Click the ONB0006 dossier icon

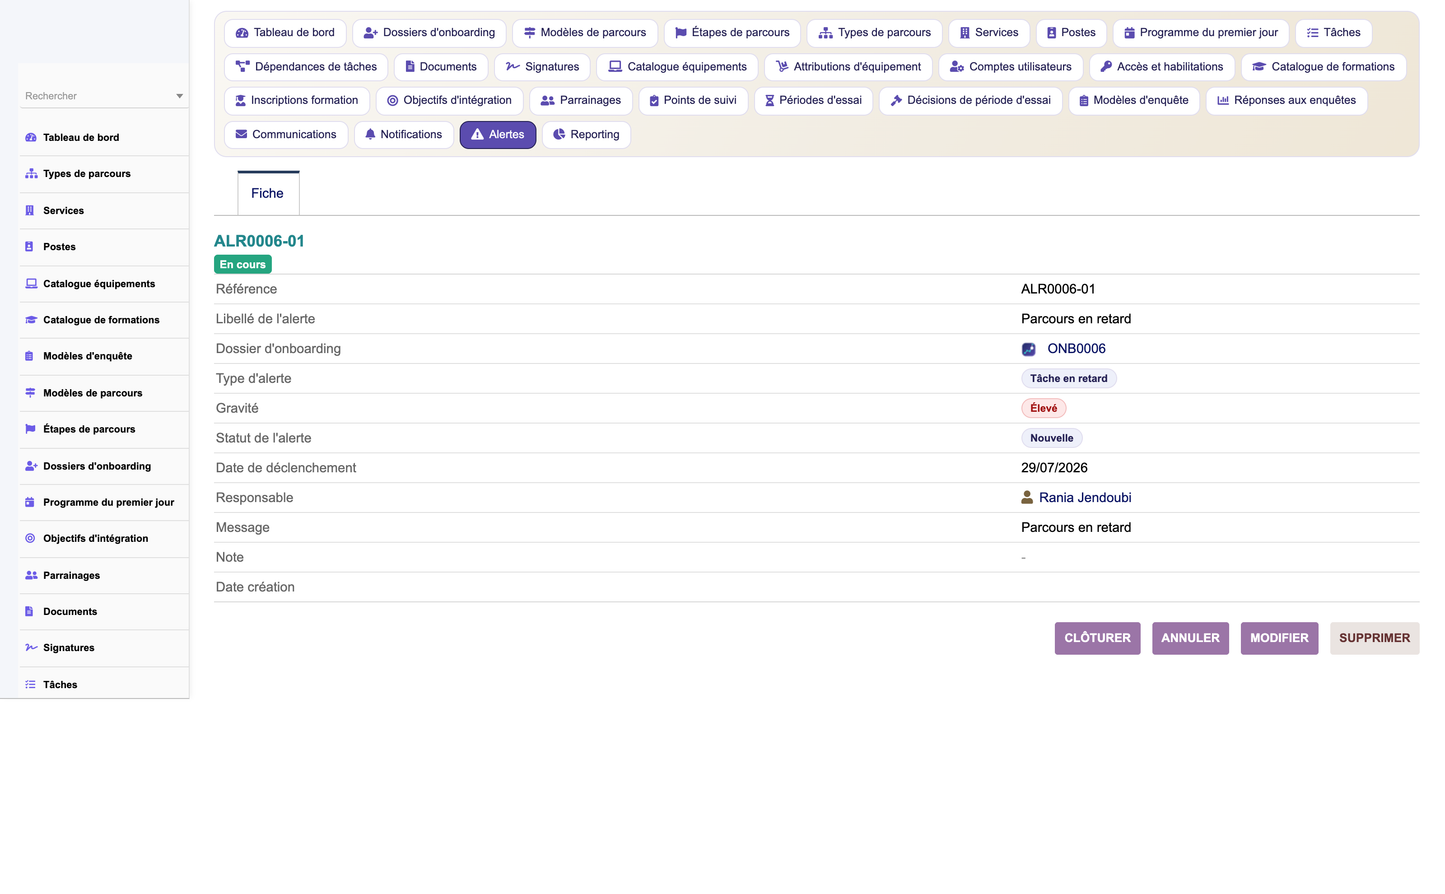[x=1028, y=349]
